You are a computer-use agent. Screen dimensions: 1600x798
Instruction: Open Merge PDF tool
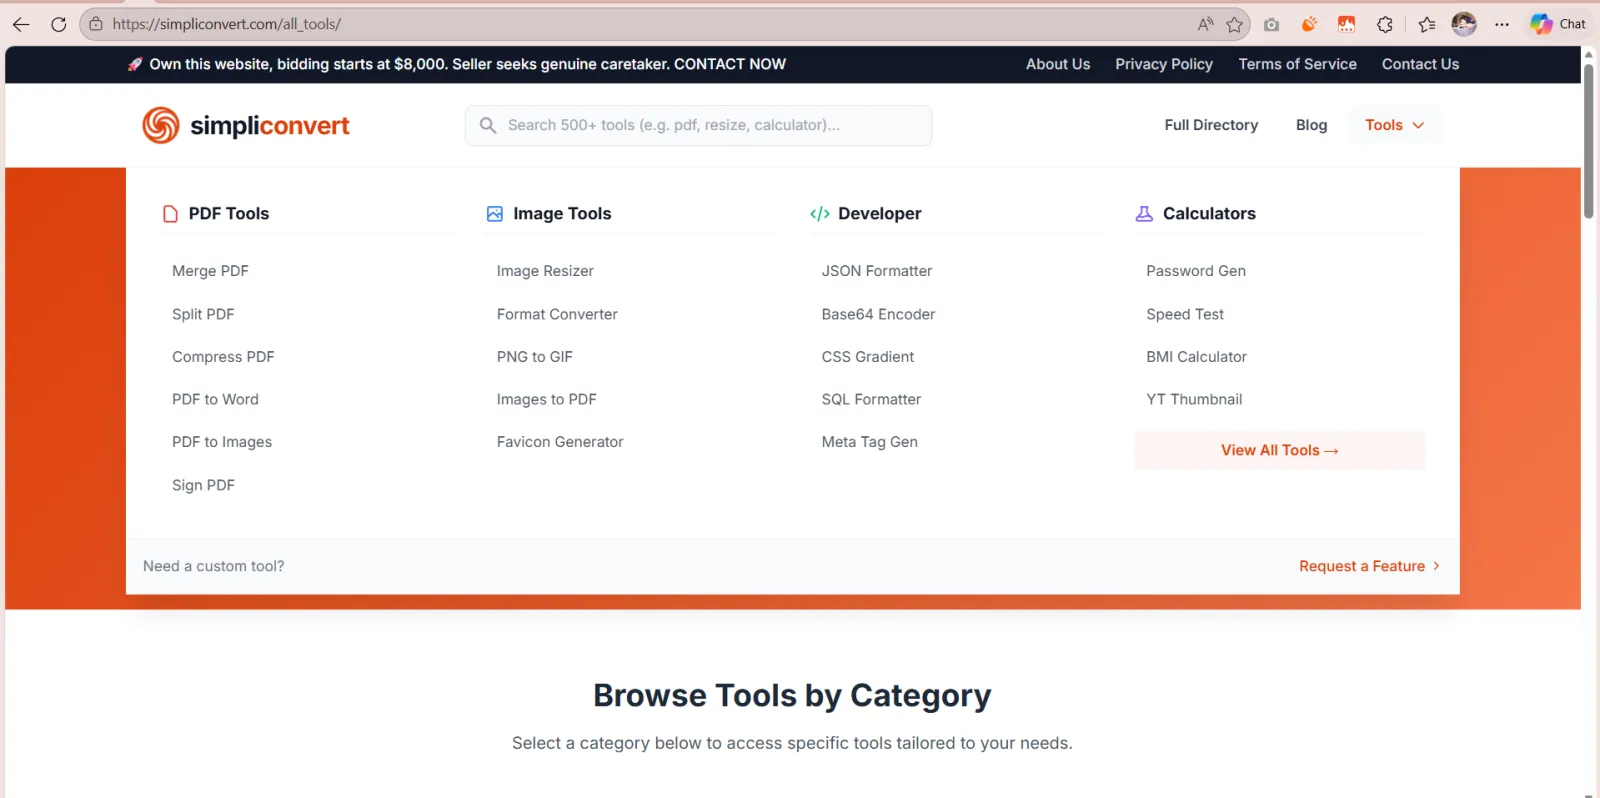coord(210,271)
